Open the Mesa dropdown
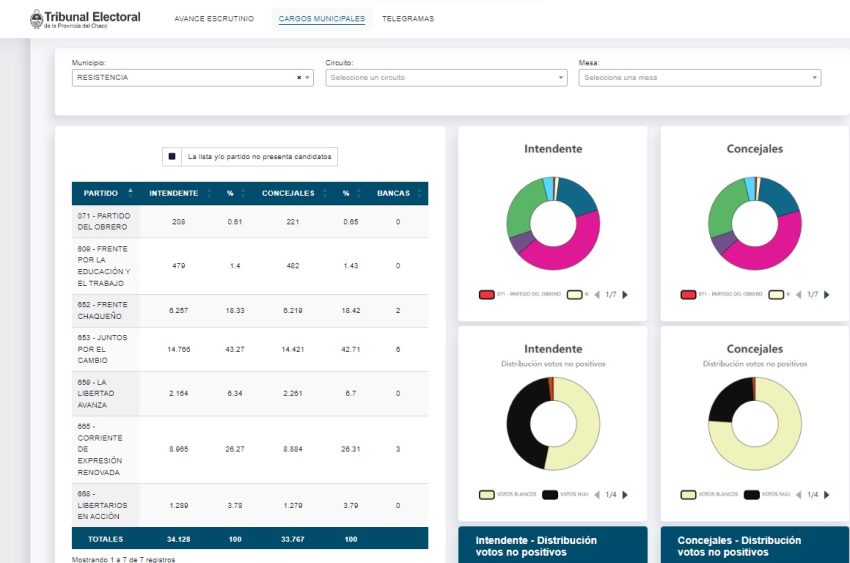This screenshot has width=850, height=563. (699, 78)
